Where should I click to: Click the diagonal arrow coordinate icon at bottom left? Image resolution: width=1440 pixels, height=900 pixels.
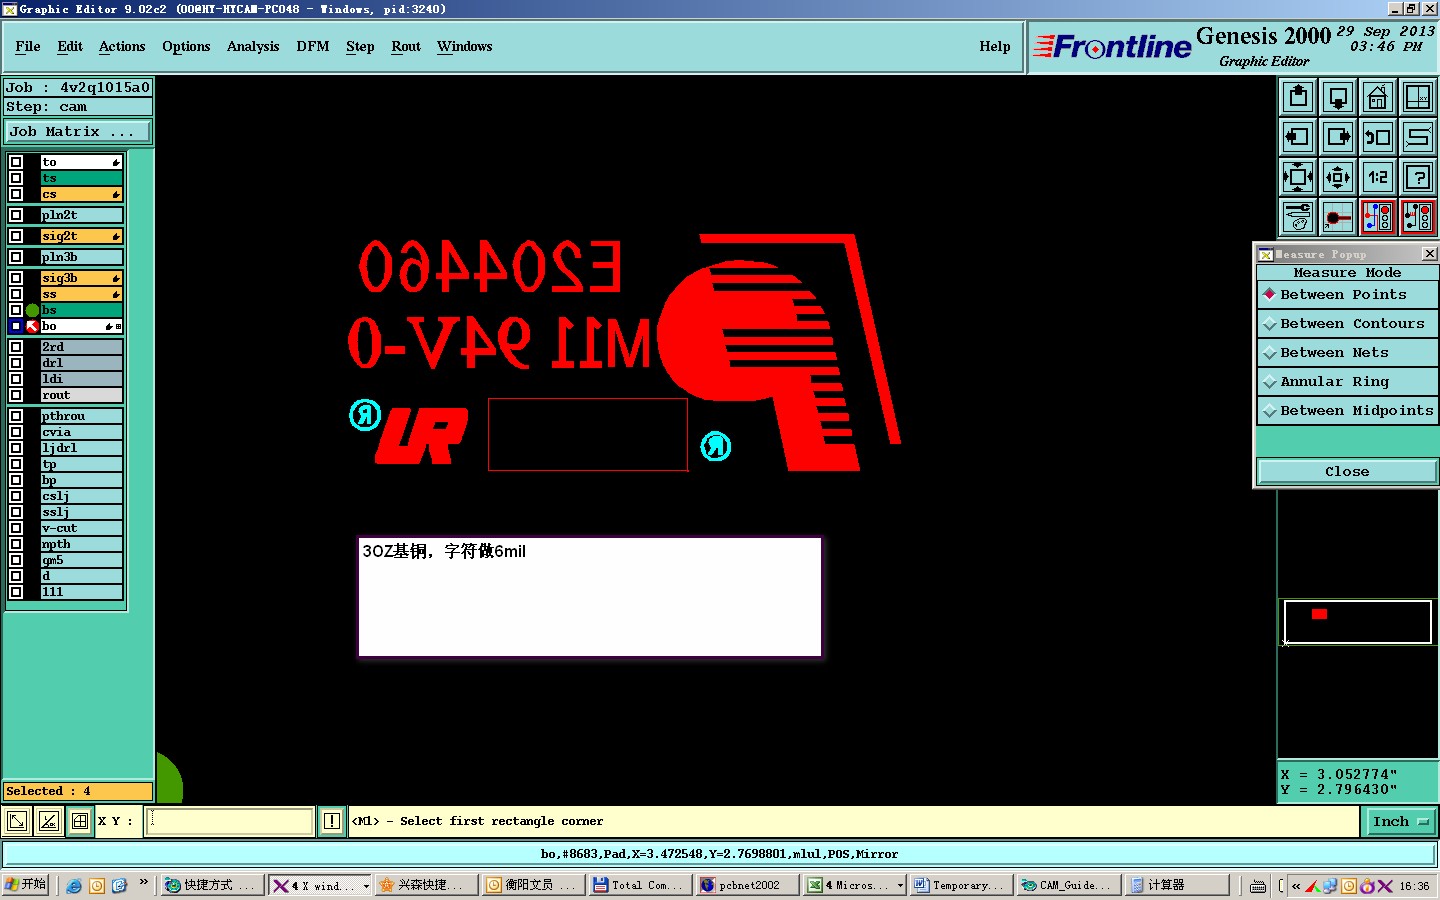tap(17, 822)
